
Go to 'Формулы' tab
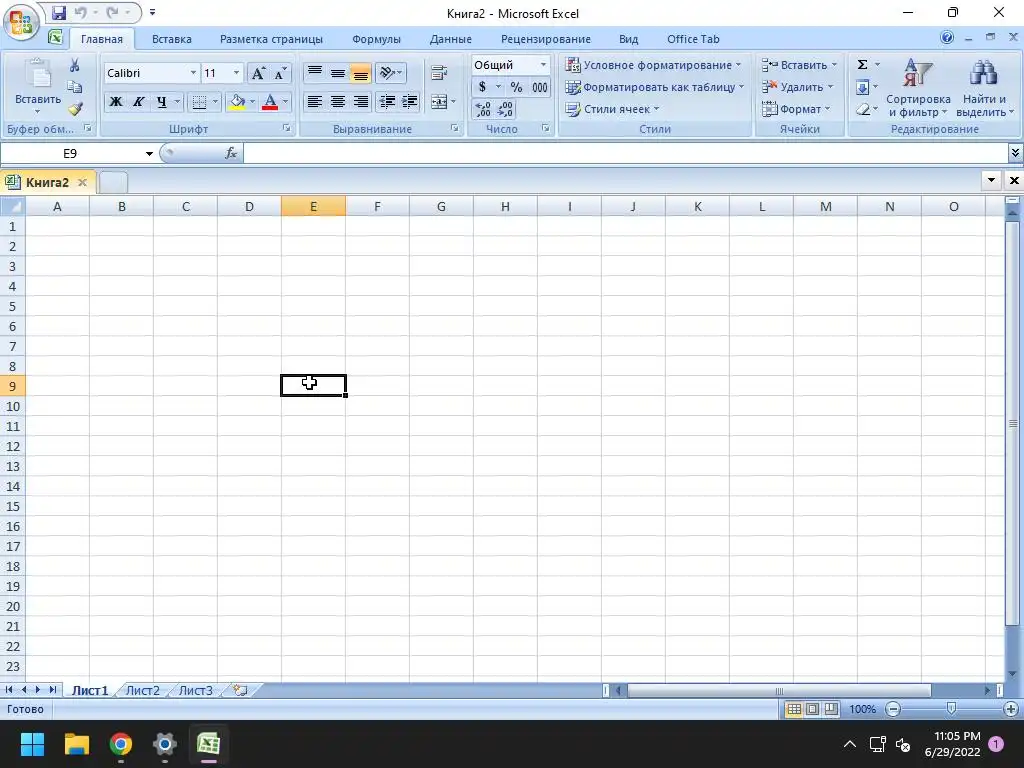point(376,39)
